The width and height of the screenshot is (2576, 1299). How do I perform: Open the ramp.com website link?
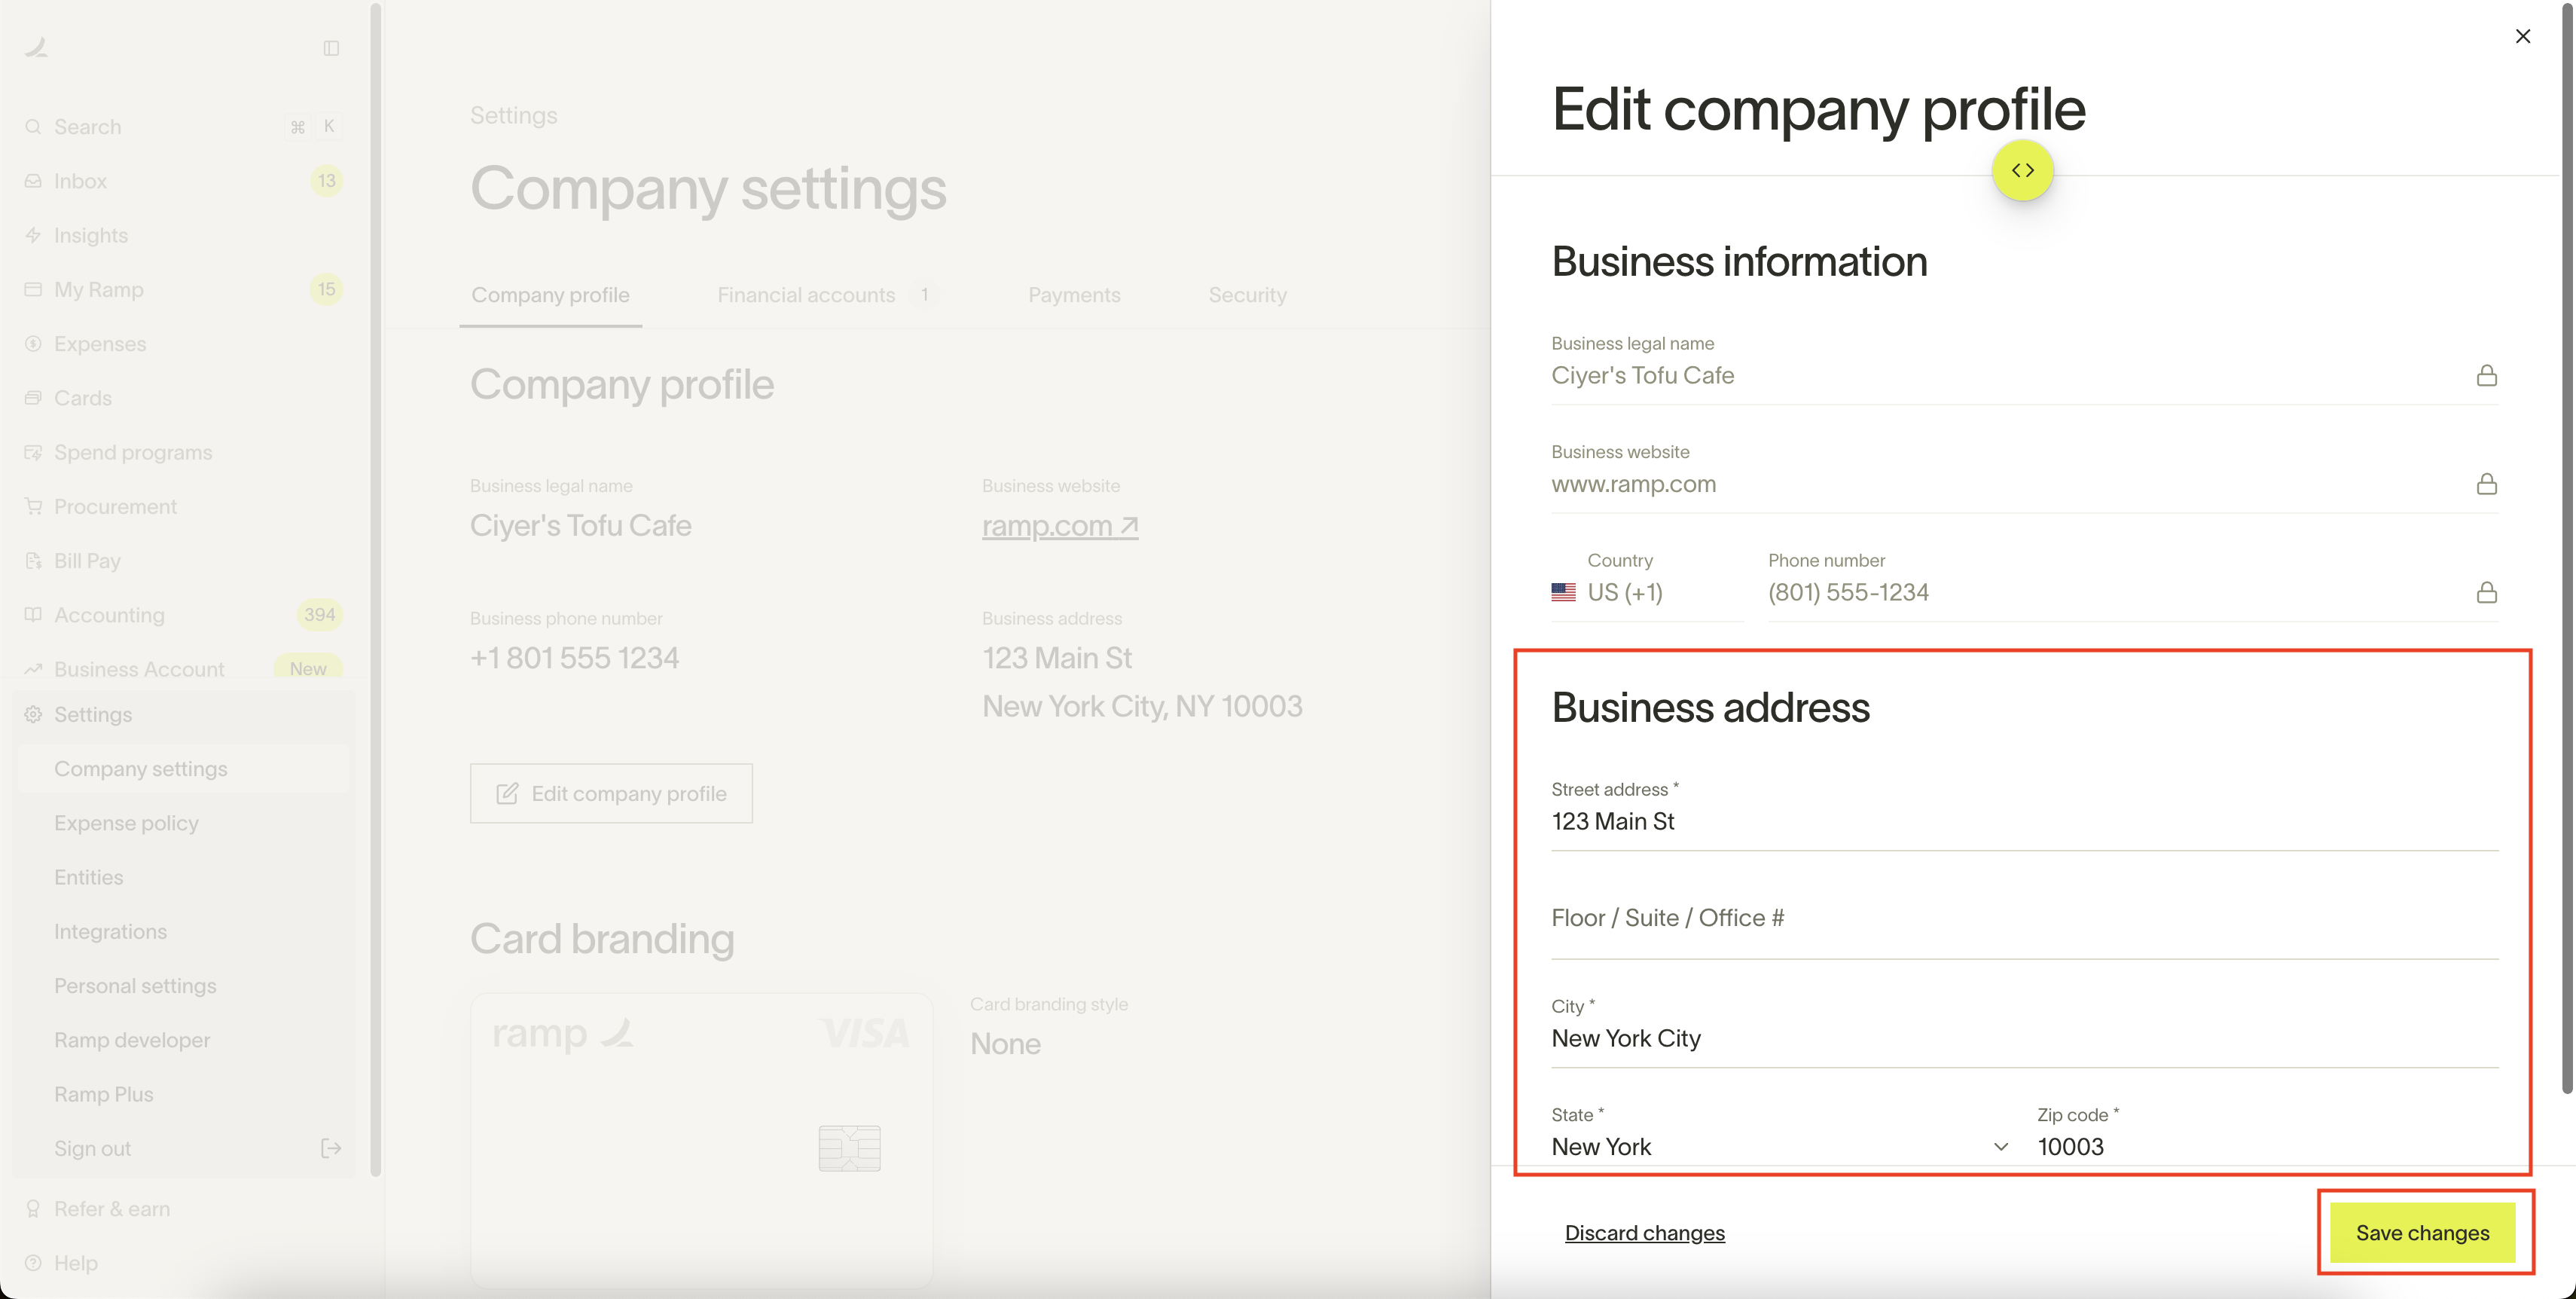coord(1060,526)
